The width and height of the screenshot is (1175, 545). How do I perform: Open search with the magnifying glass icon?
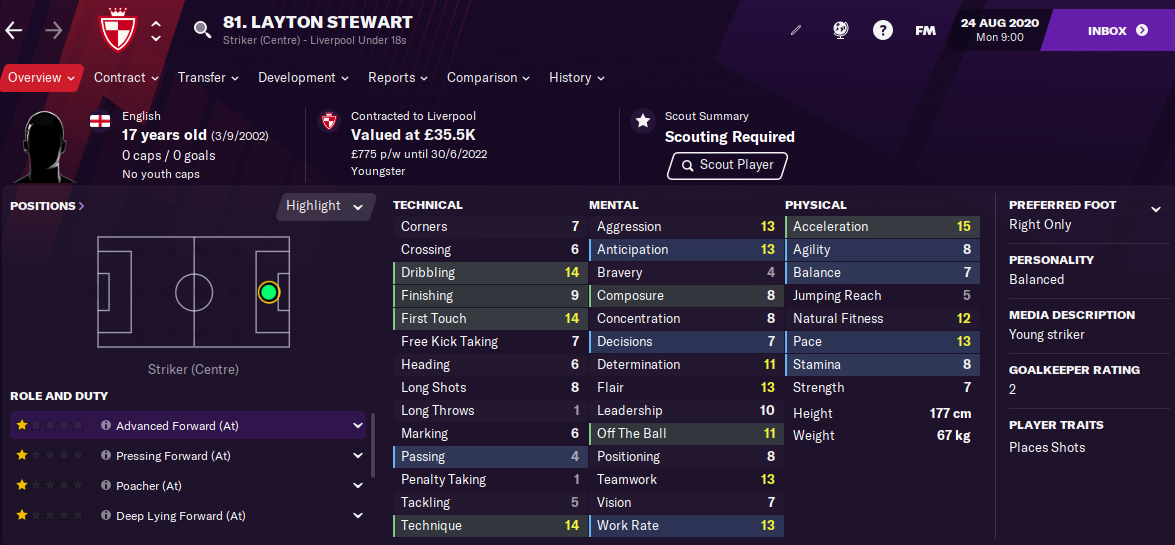click(202, 30)
